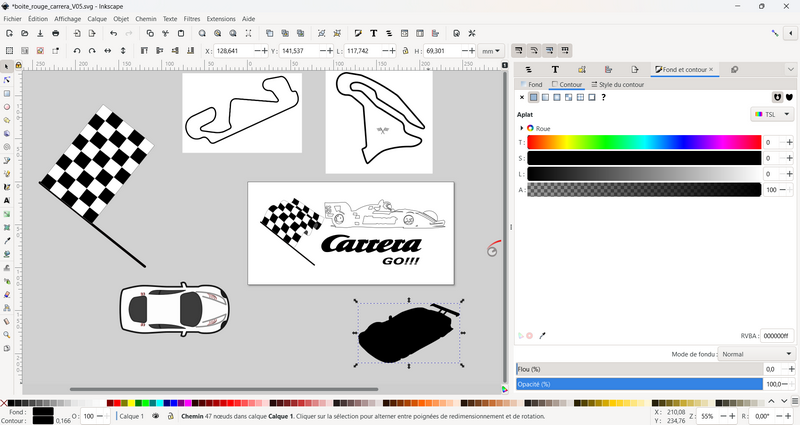The height and width of the screenshot is (425, 800).
Task: Open the Calque 1 layer selector
Action: pyautogui.click(x=132, y=416)
